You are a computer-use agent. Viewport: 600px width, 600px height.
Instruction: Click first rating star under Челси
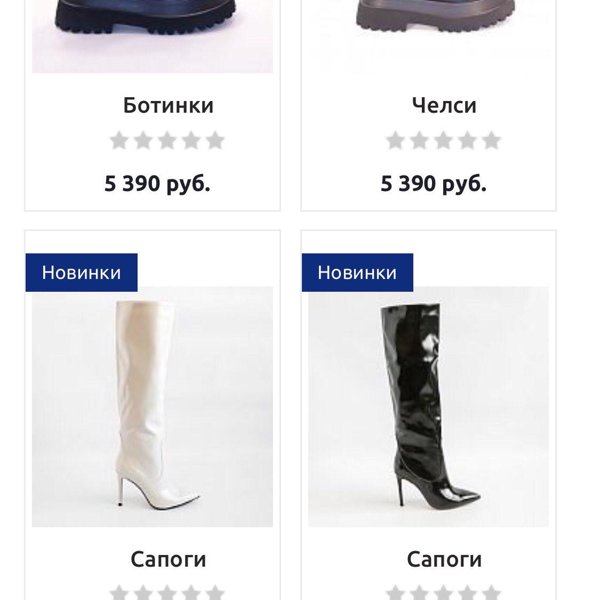(395, 140)
